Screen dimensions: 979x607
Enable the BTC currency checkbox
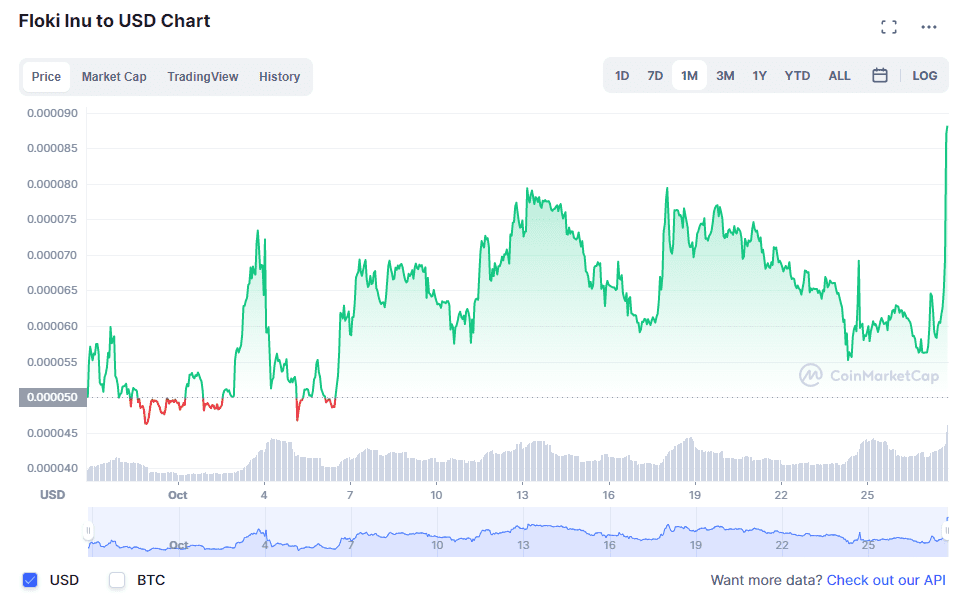click(x=116, y=580)
